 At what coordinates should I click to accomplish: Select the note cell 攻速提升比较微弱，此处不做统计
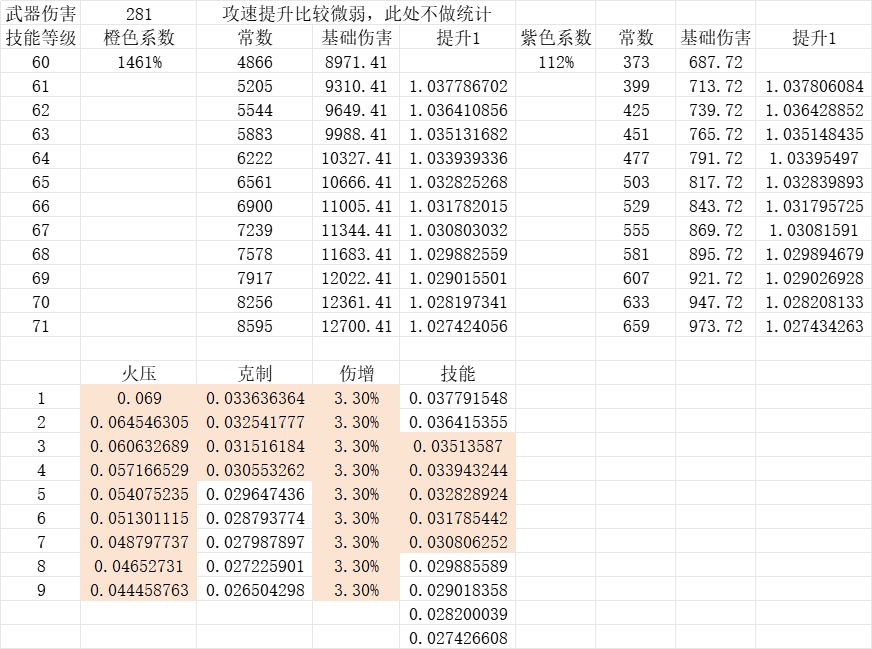coord(356,13)
